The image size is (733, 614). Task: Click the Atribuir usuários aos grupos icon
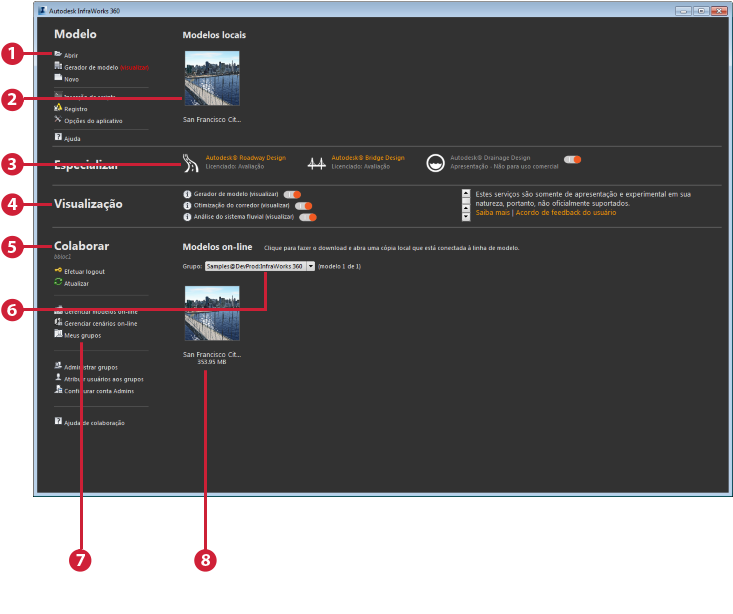pyautogui.click(x=58, y=377)
